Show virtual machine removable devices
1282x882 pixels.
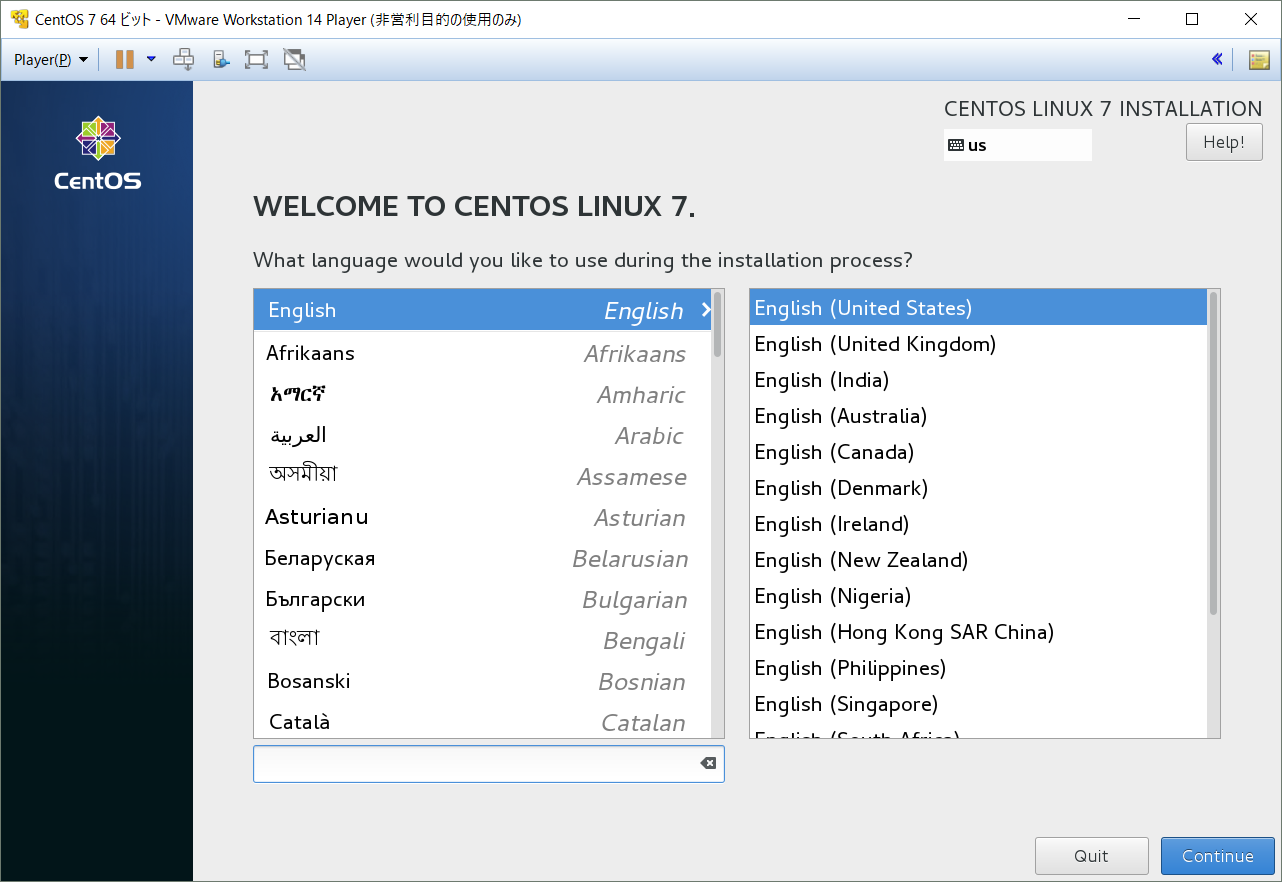[x=220, y=59]
